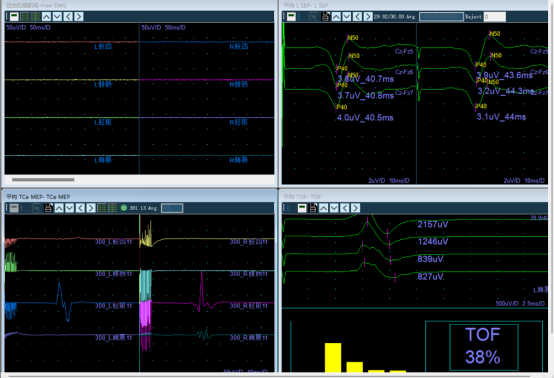Click the display mode icon in L SEP toolbar
554x378 pixels.
291,16
